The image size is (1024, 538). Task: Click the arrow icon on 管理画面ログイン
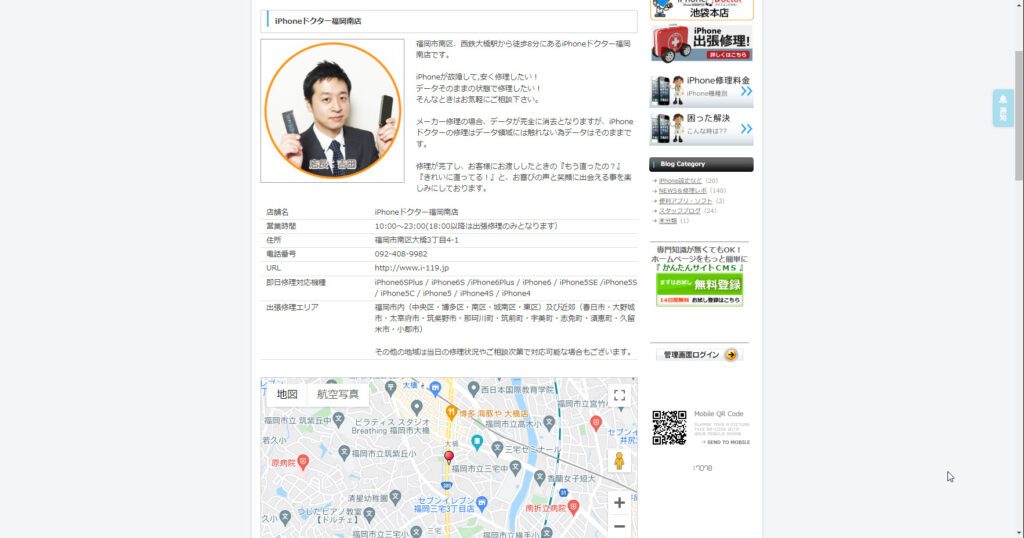point(731,355)
